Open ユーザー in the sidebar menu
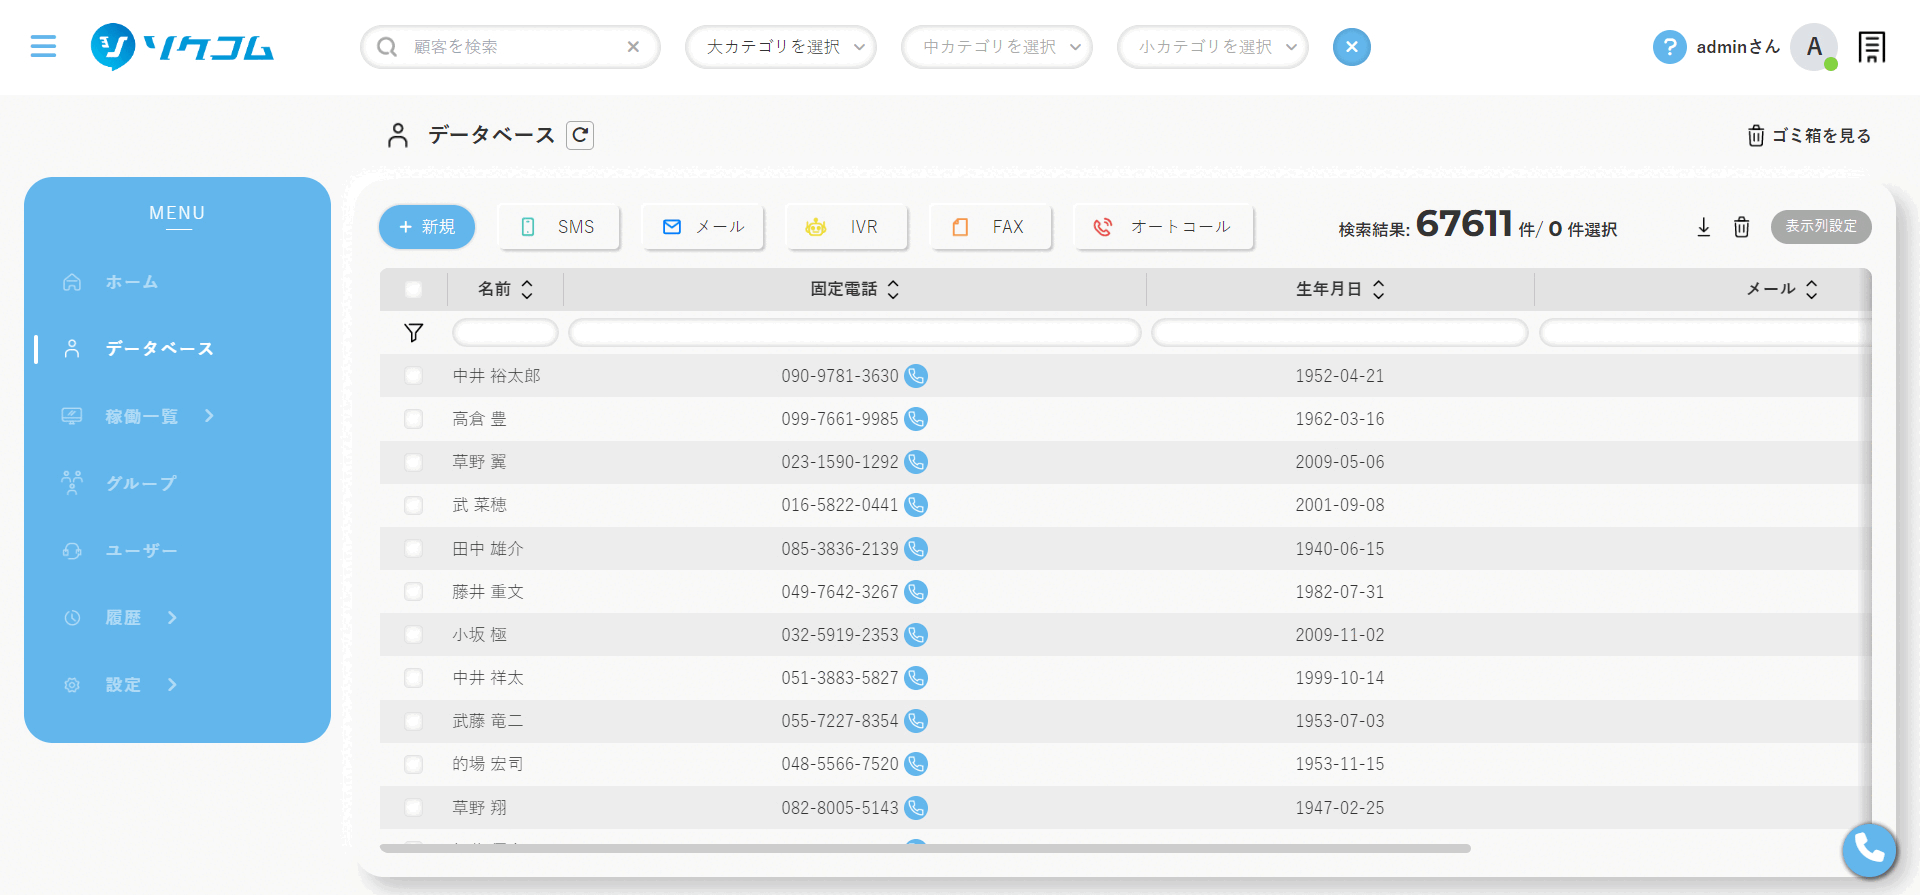Screen dimensions: 1920x895 [141, 550]
